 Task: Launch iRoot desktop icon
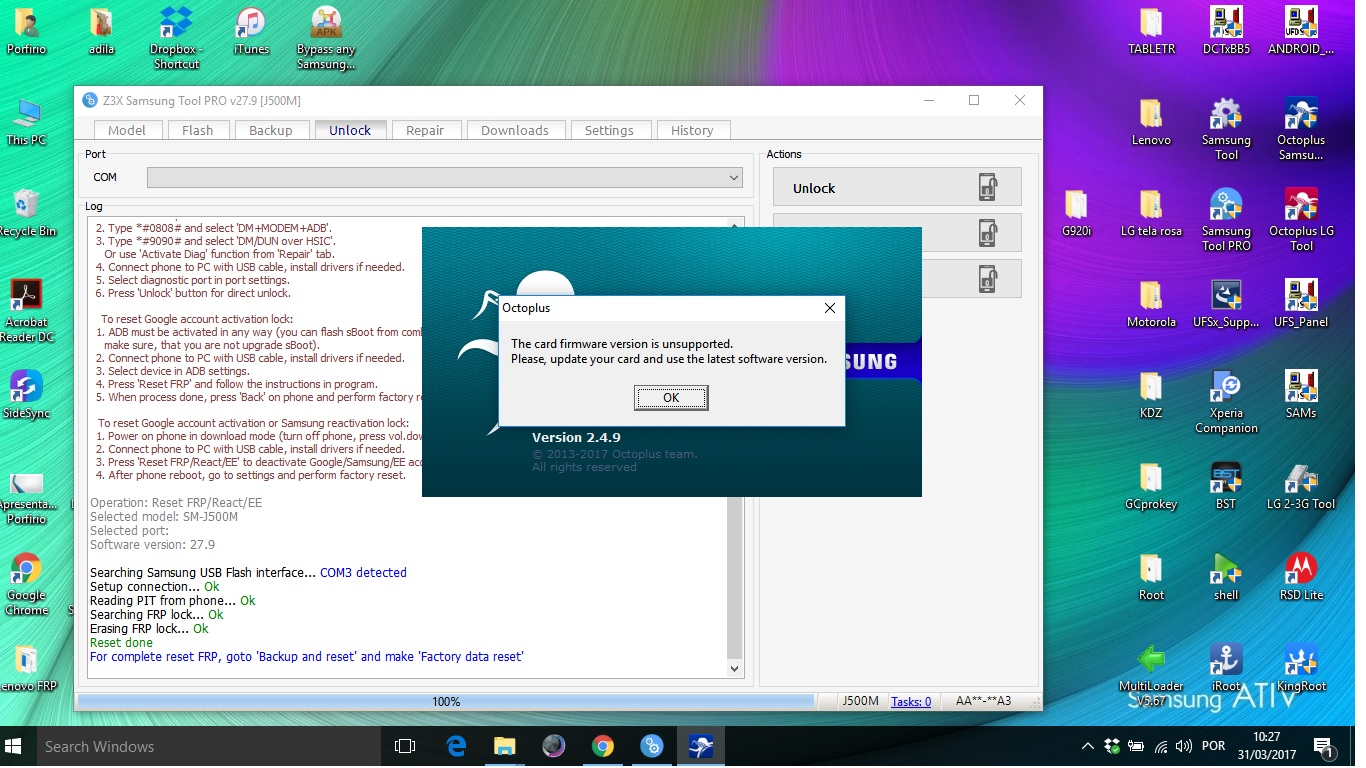(x=1226, y=669)
